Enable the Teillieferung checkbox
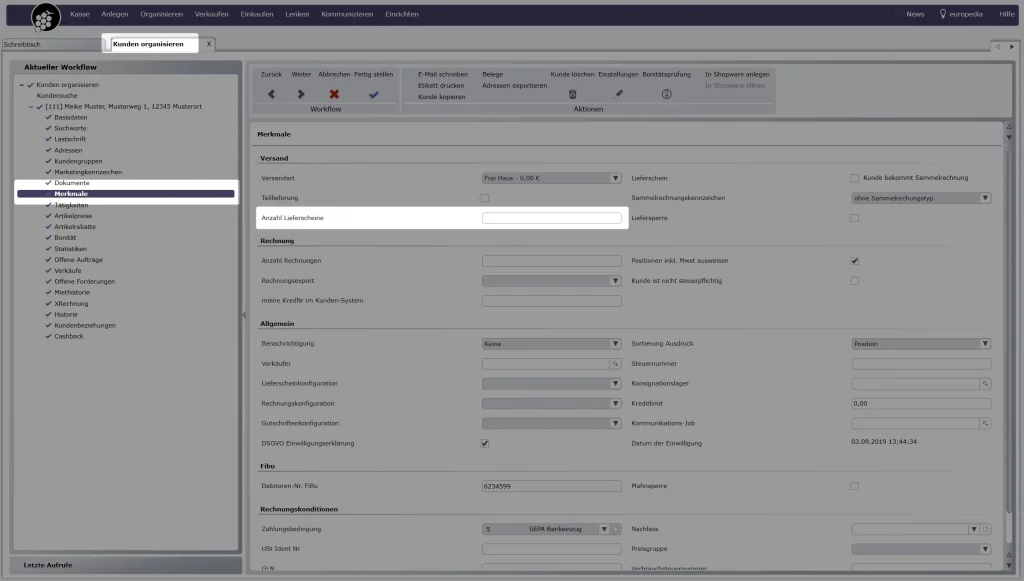This screenshot has width=1024, height=581. (x=485, y=198)
